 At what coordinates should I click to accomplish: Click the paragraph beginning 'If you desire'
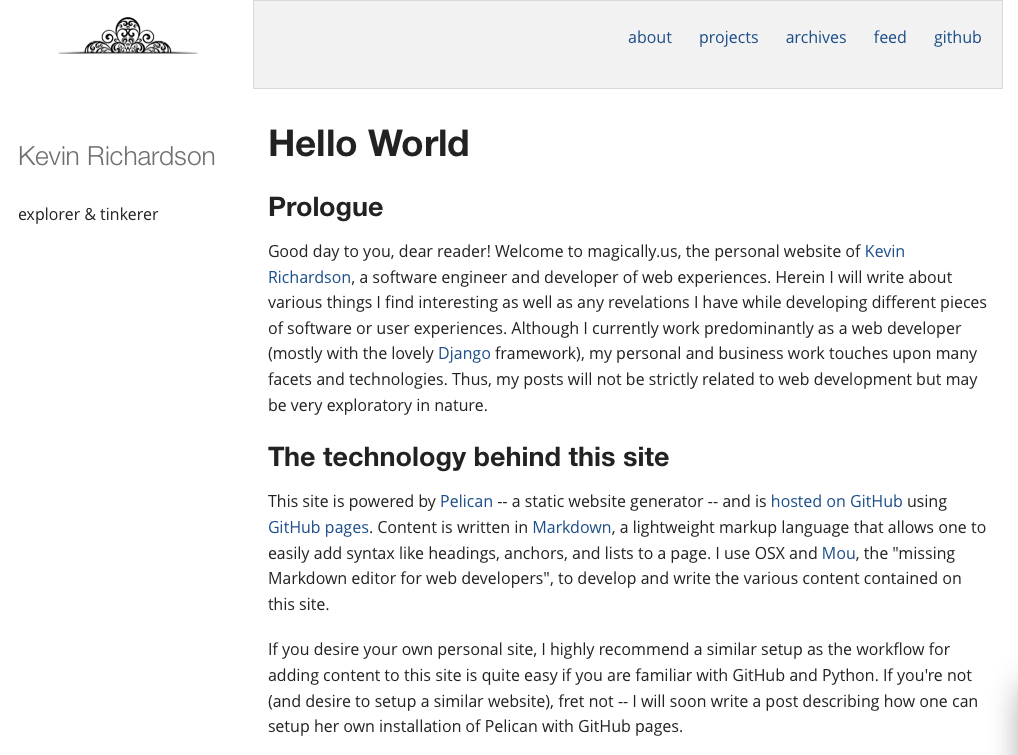coord(622,688)
